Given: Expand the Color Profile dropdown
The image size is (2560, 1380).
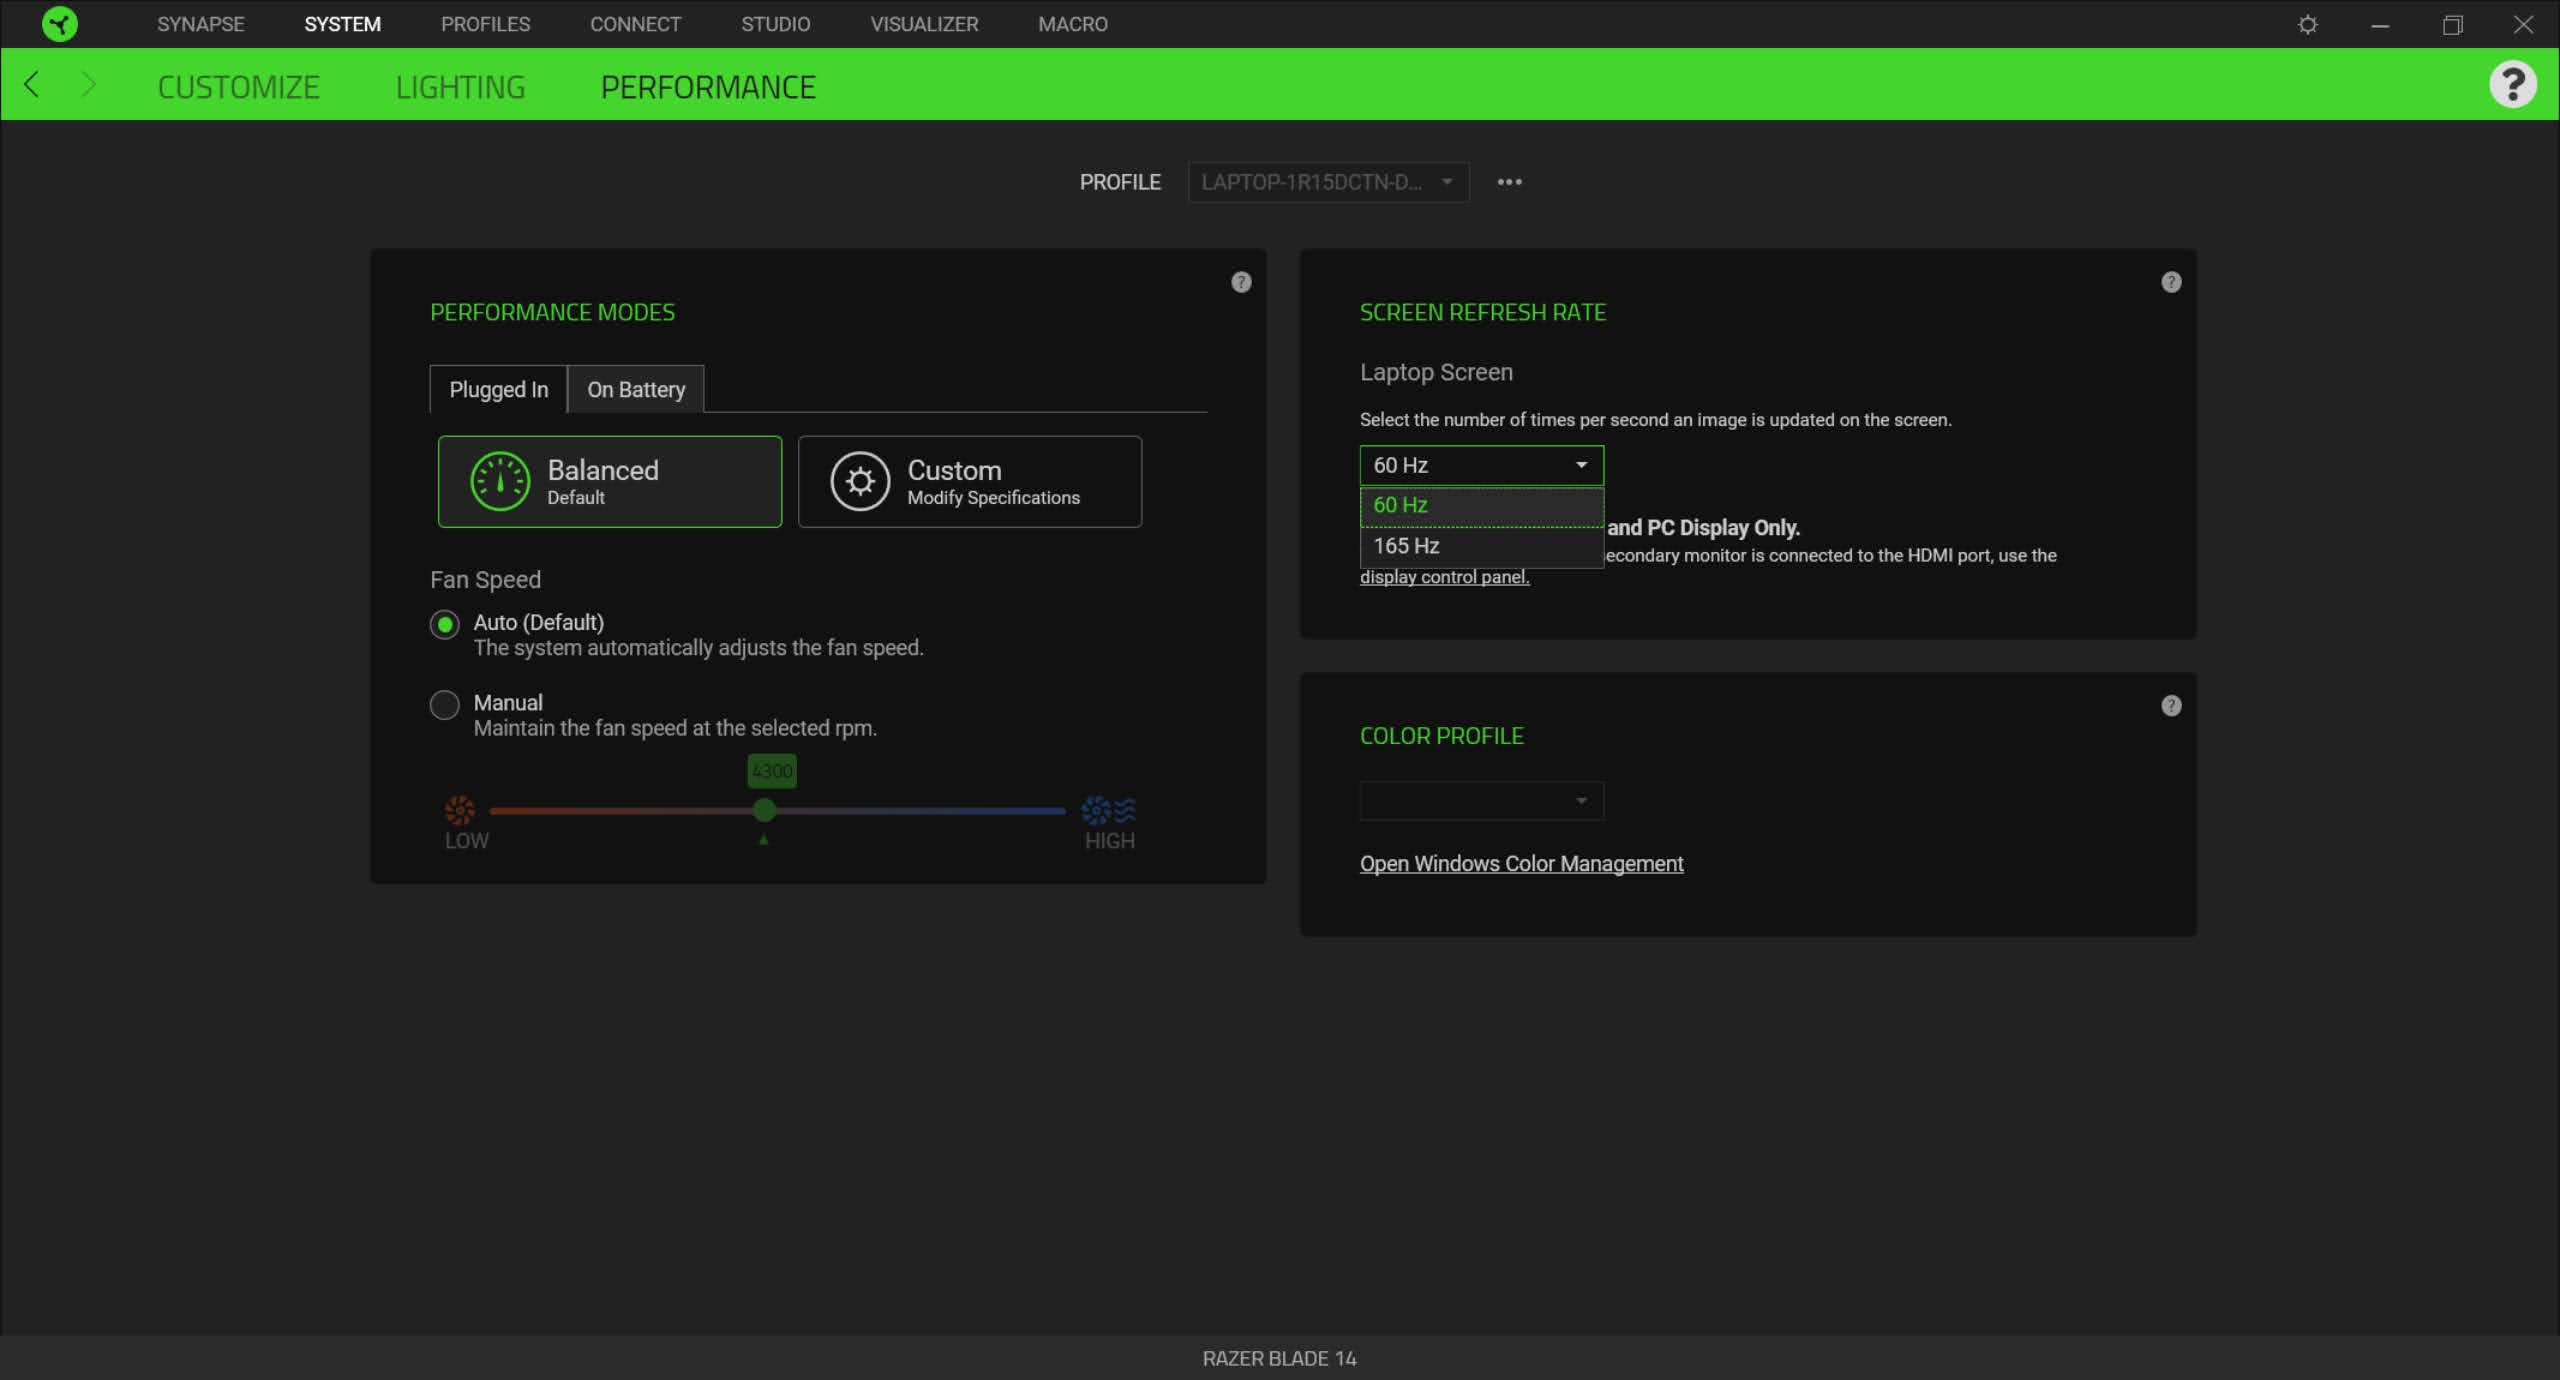Looking at the screenshot, I should (1480, 801).
